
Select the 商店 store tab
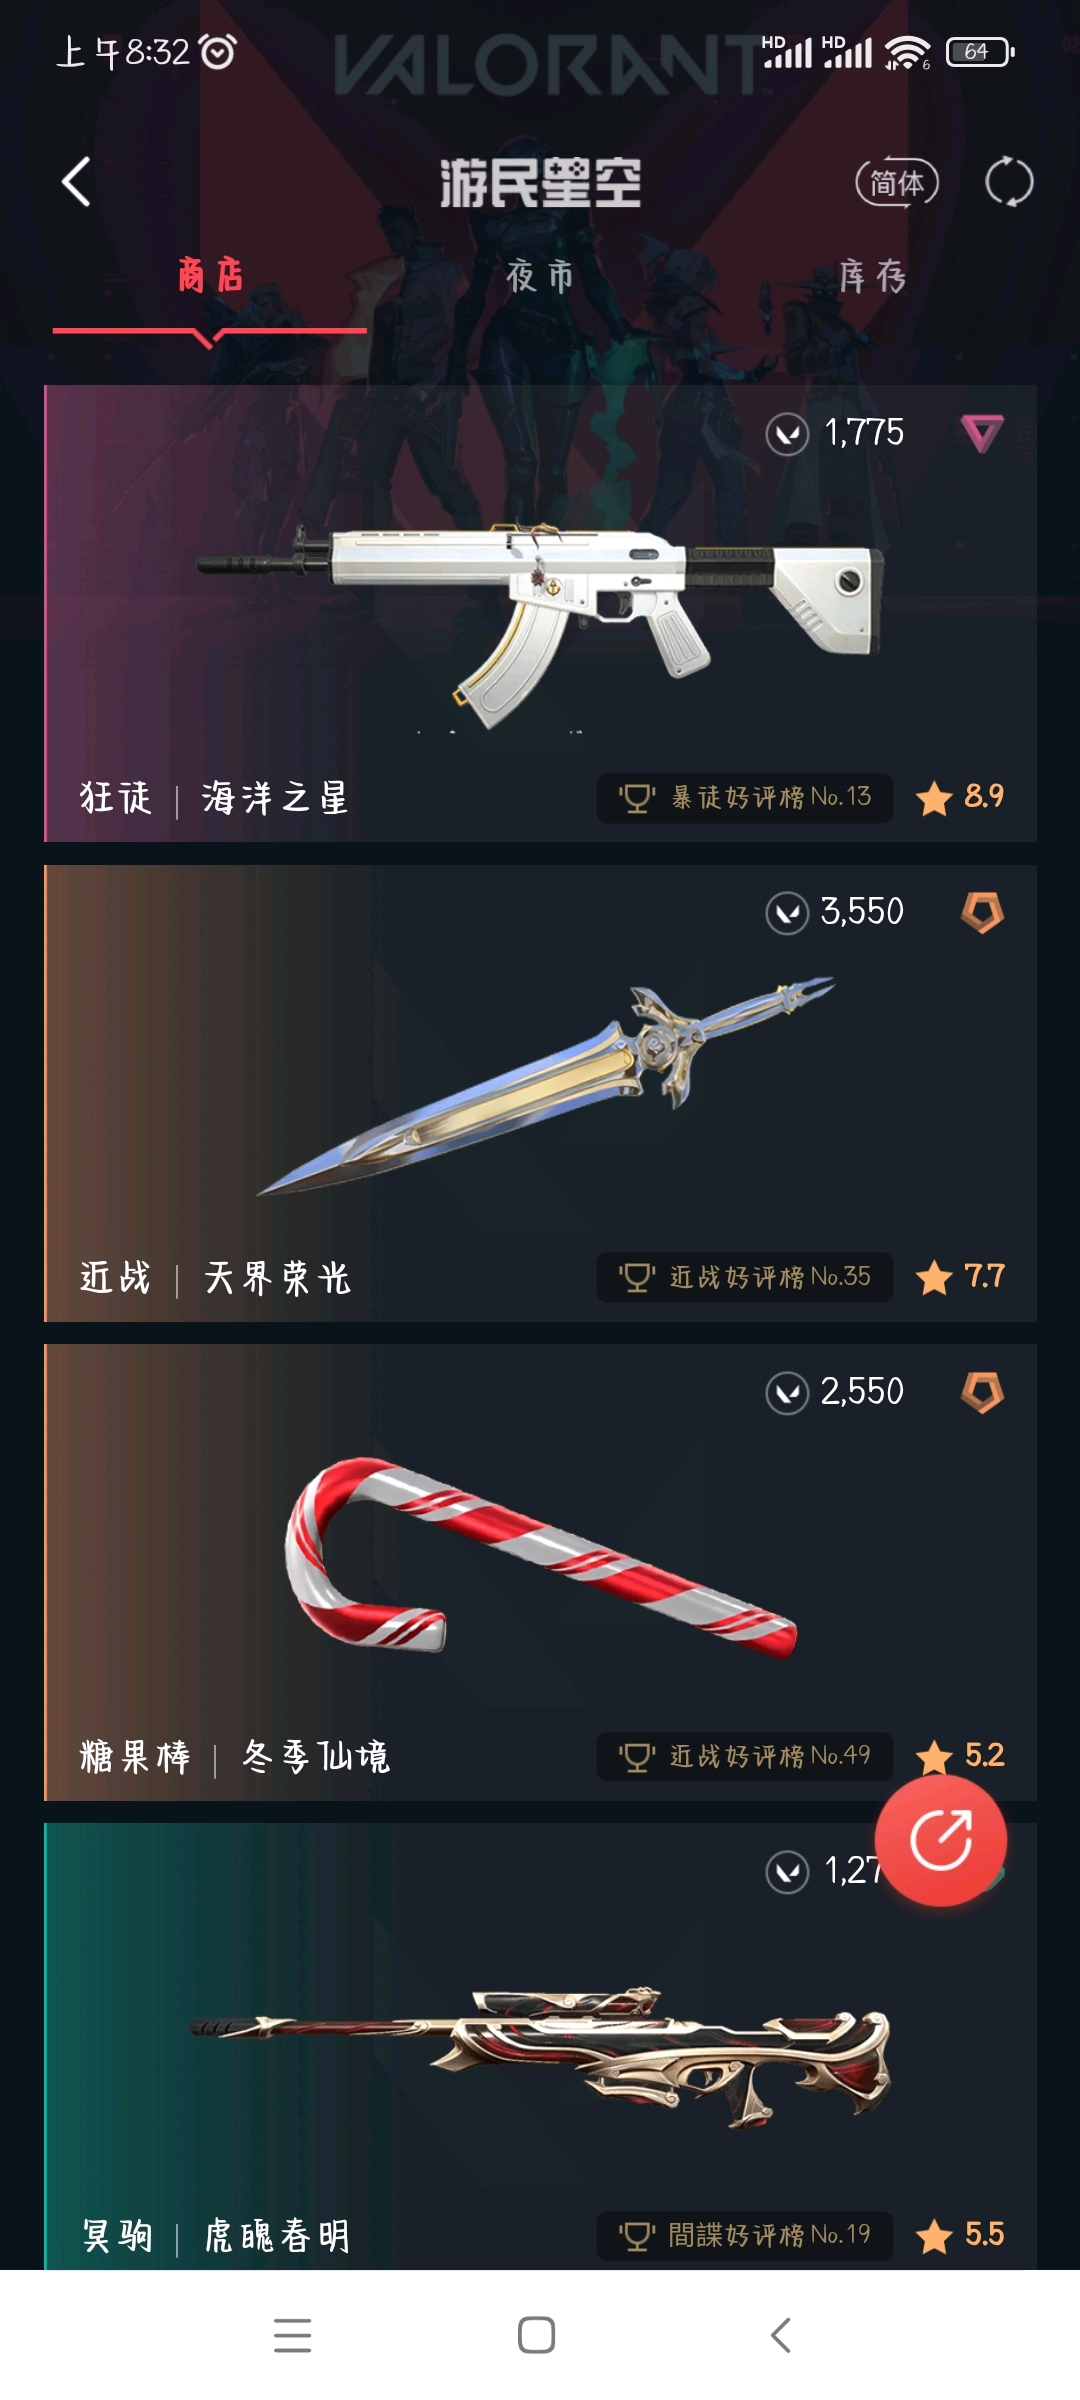pyautogui.click(x=211, y=275)
